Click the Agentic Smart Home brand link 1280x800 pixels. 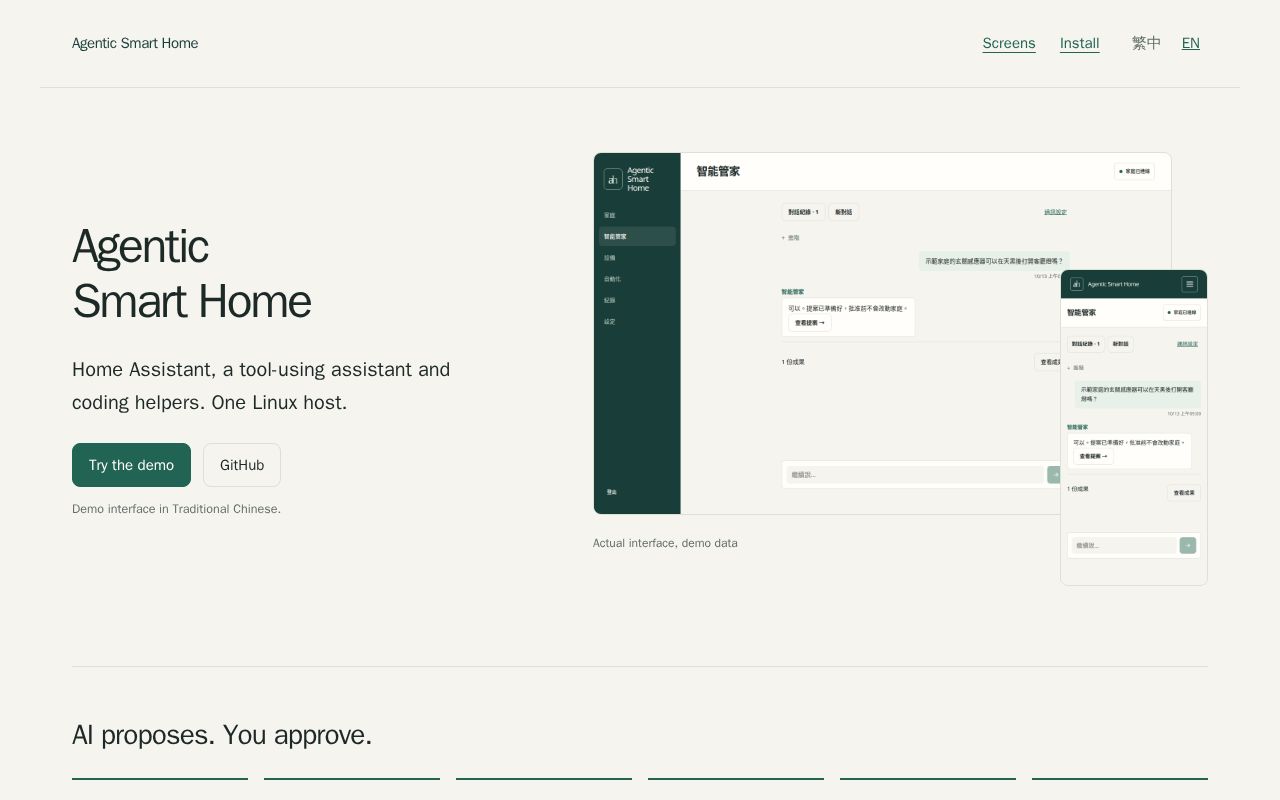[135, 43]
